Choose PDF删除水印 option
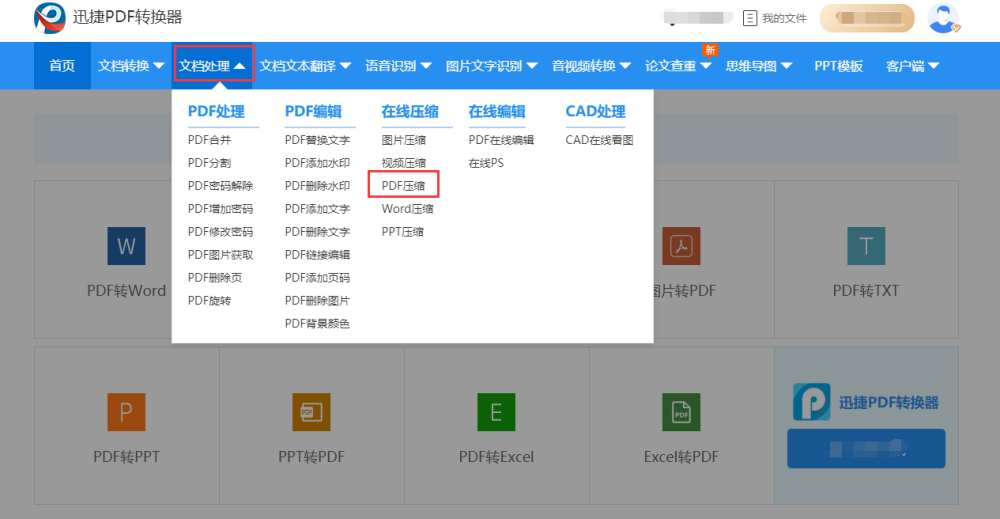The width and height of the screenshot is (1000, 519). click(x=317, y=186)
